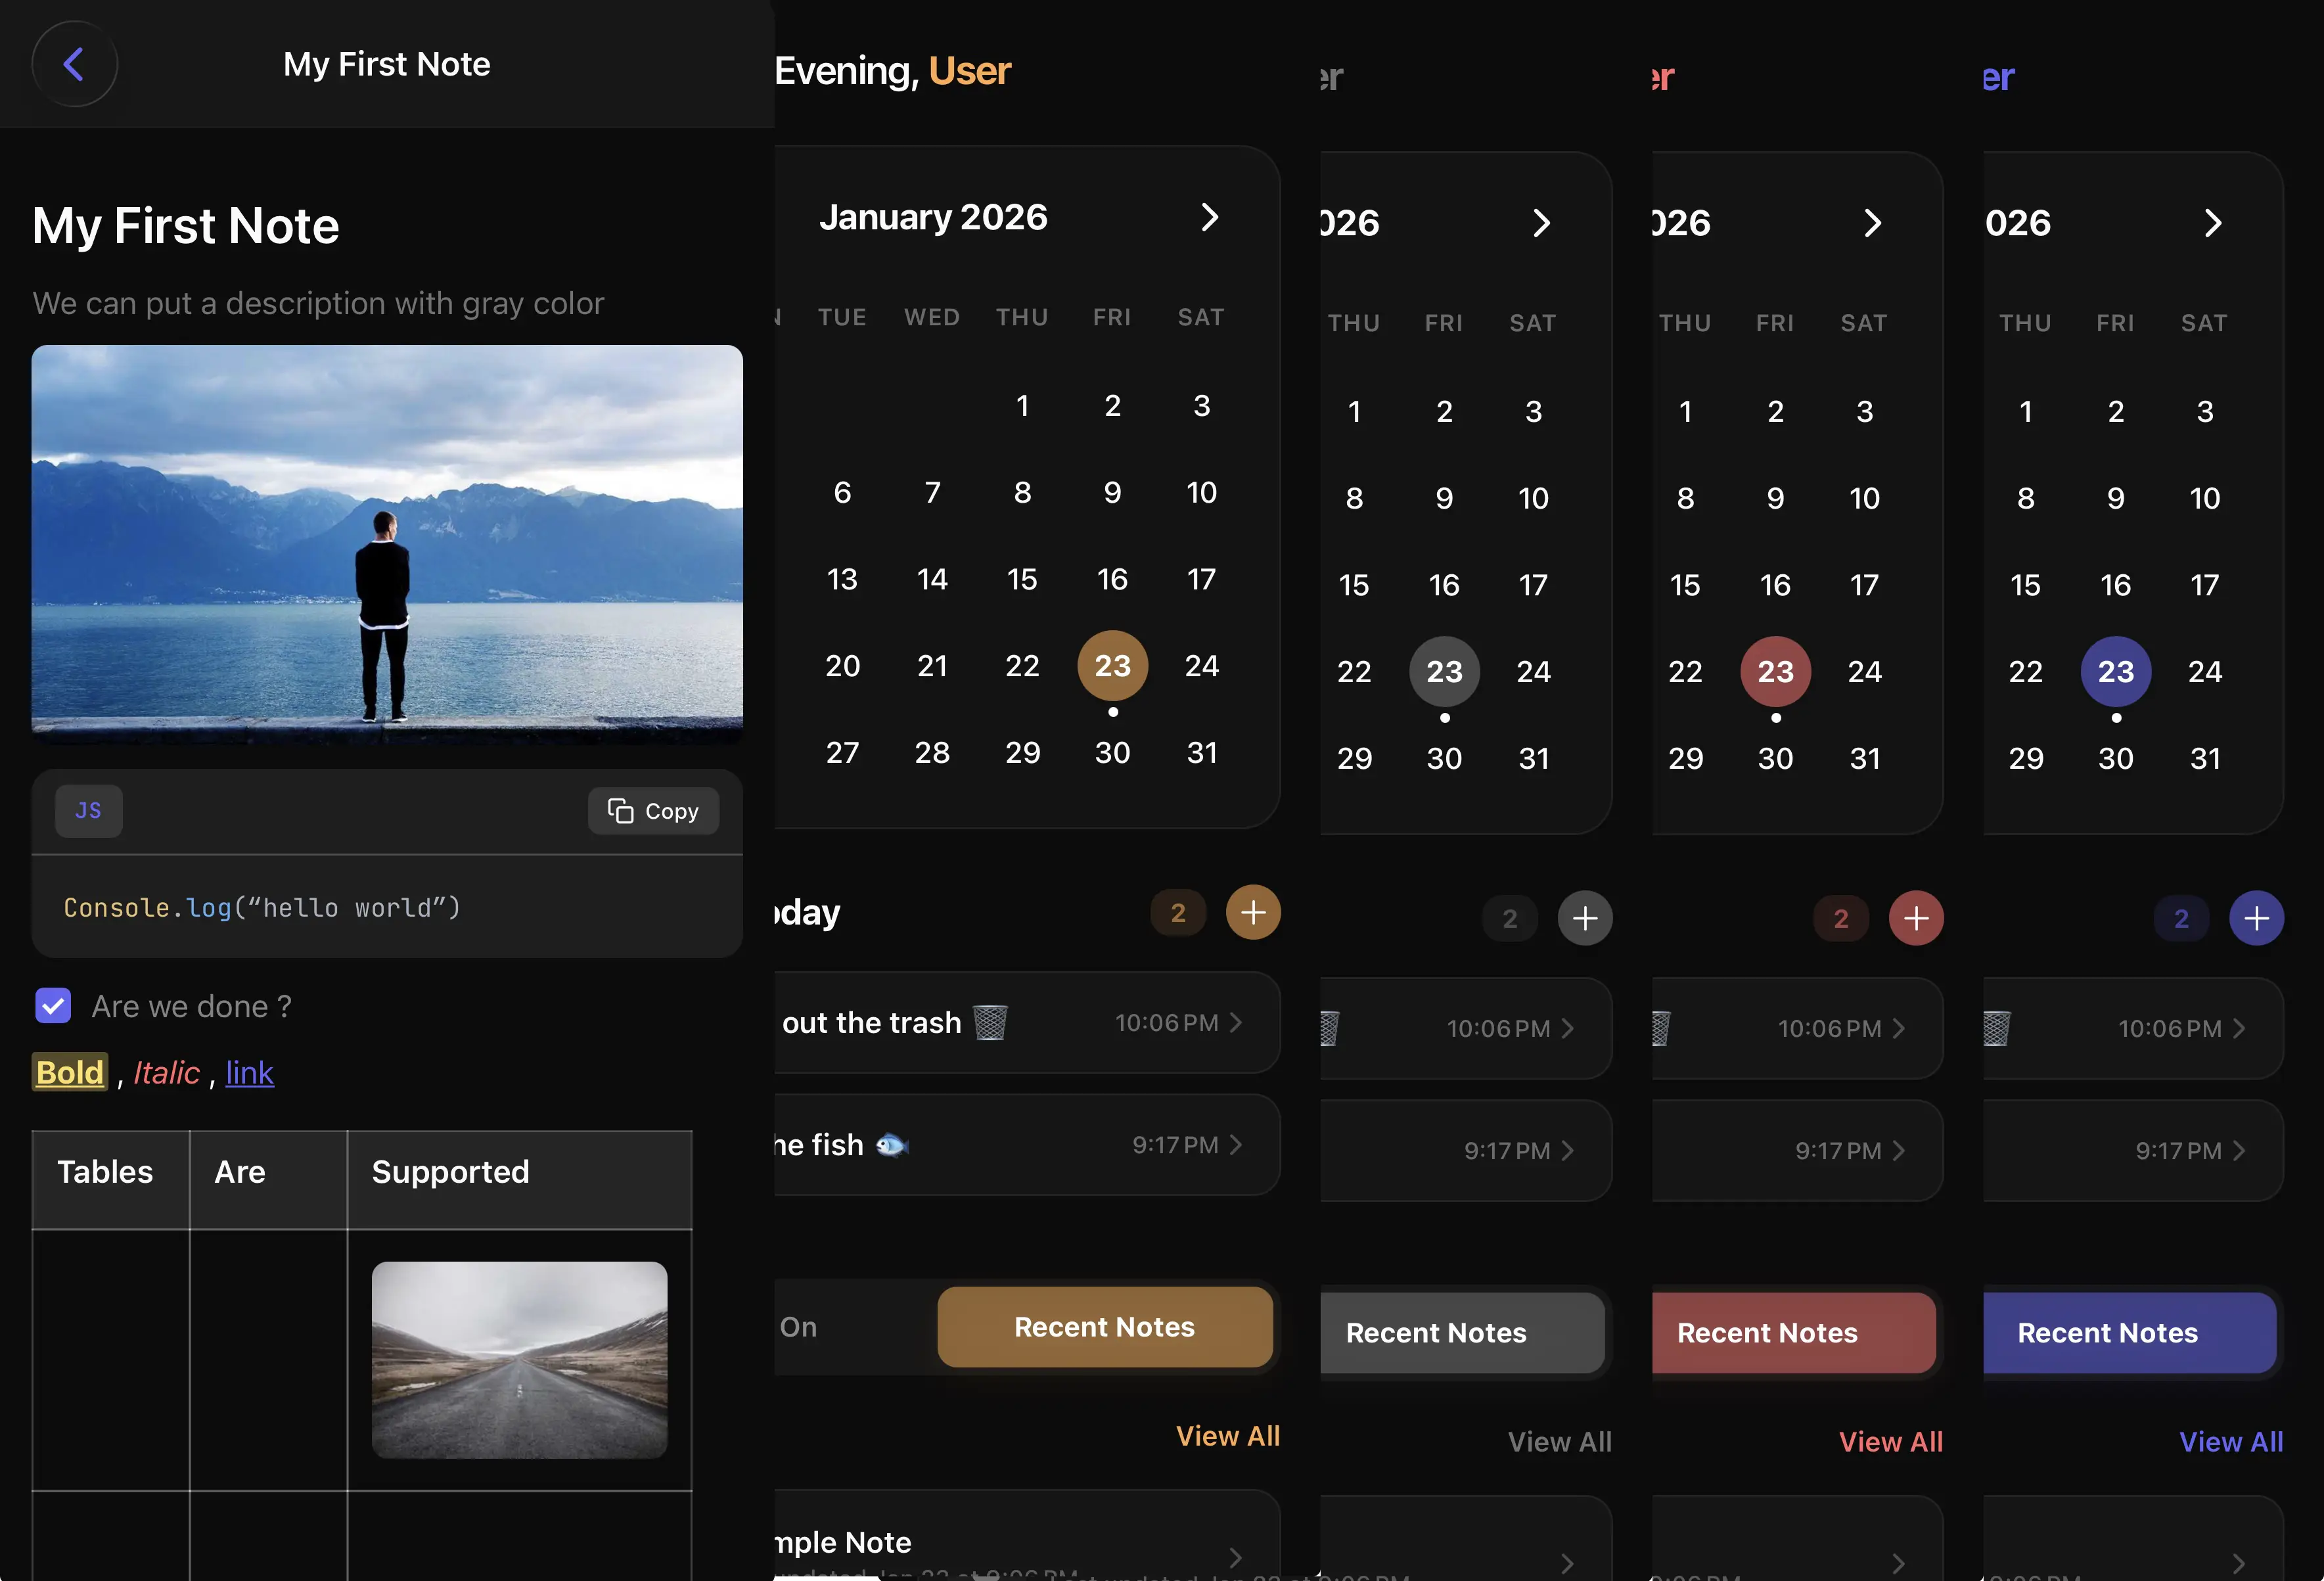
Task: Go to next month in January 2026 calendar
Action: pyautogui.click(x=1209, y=217)
